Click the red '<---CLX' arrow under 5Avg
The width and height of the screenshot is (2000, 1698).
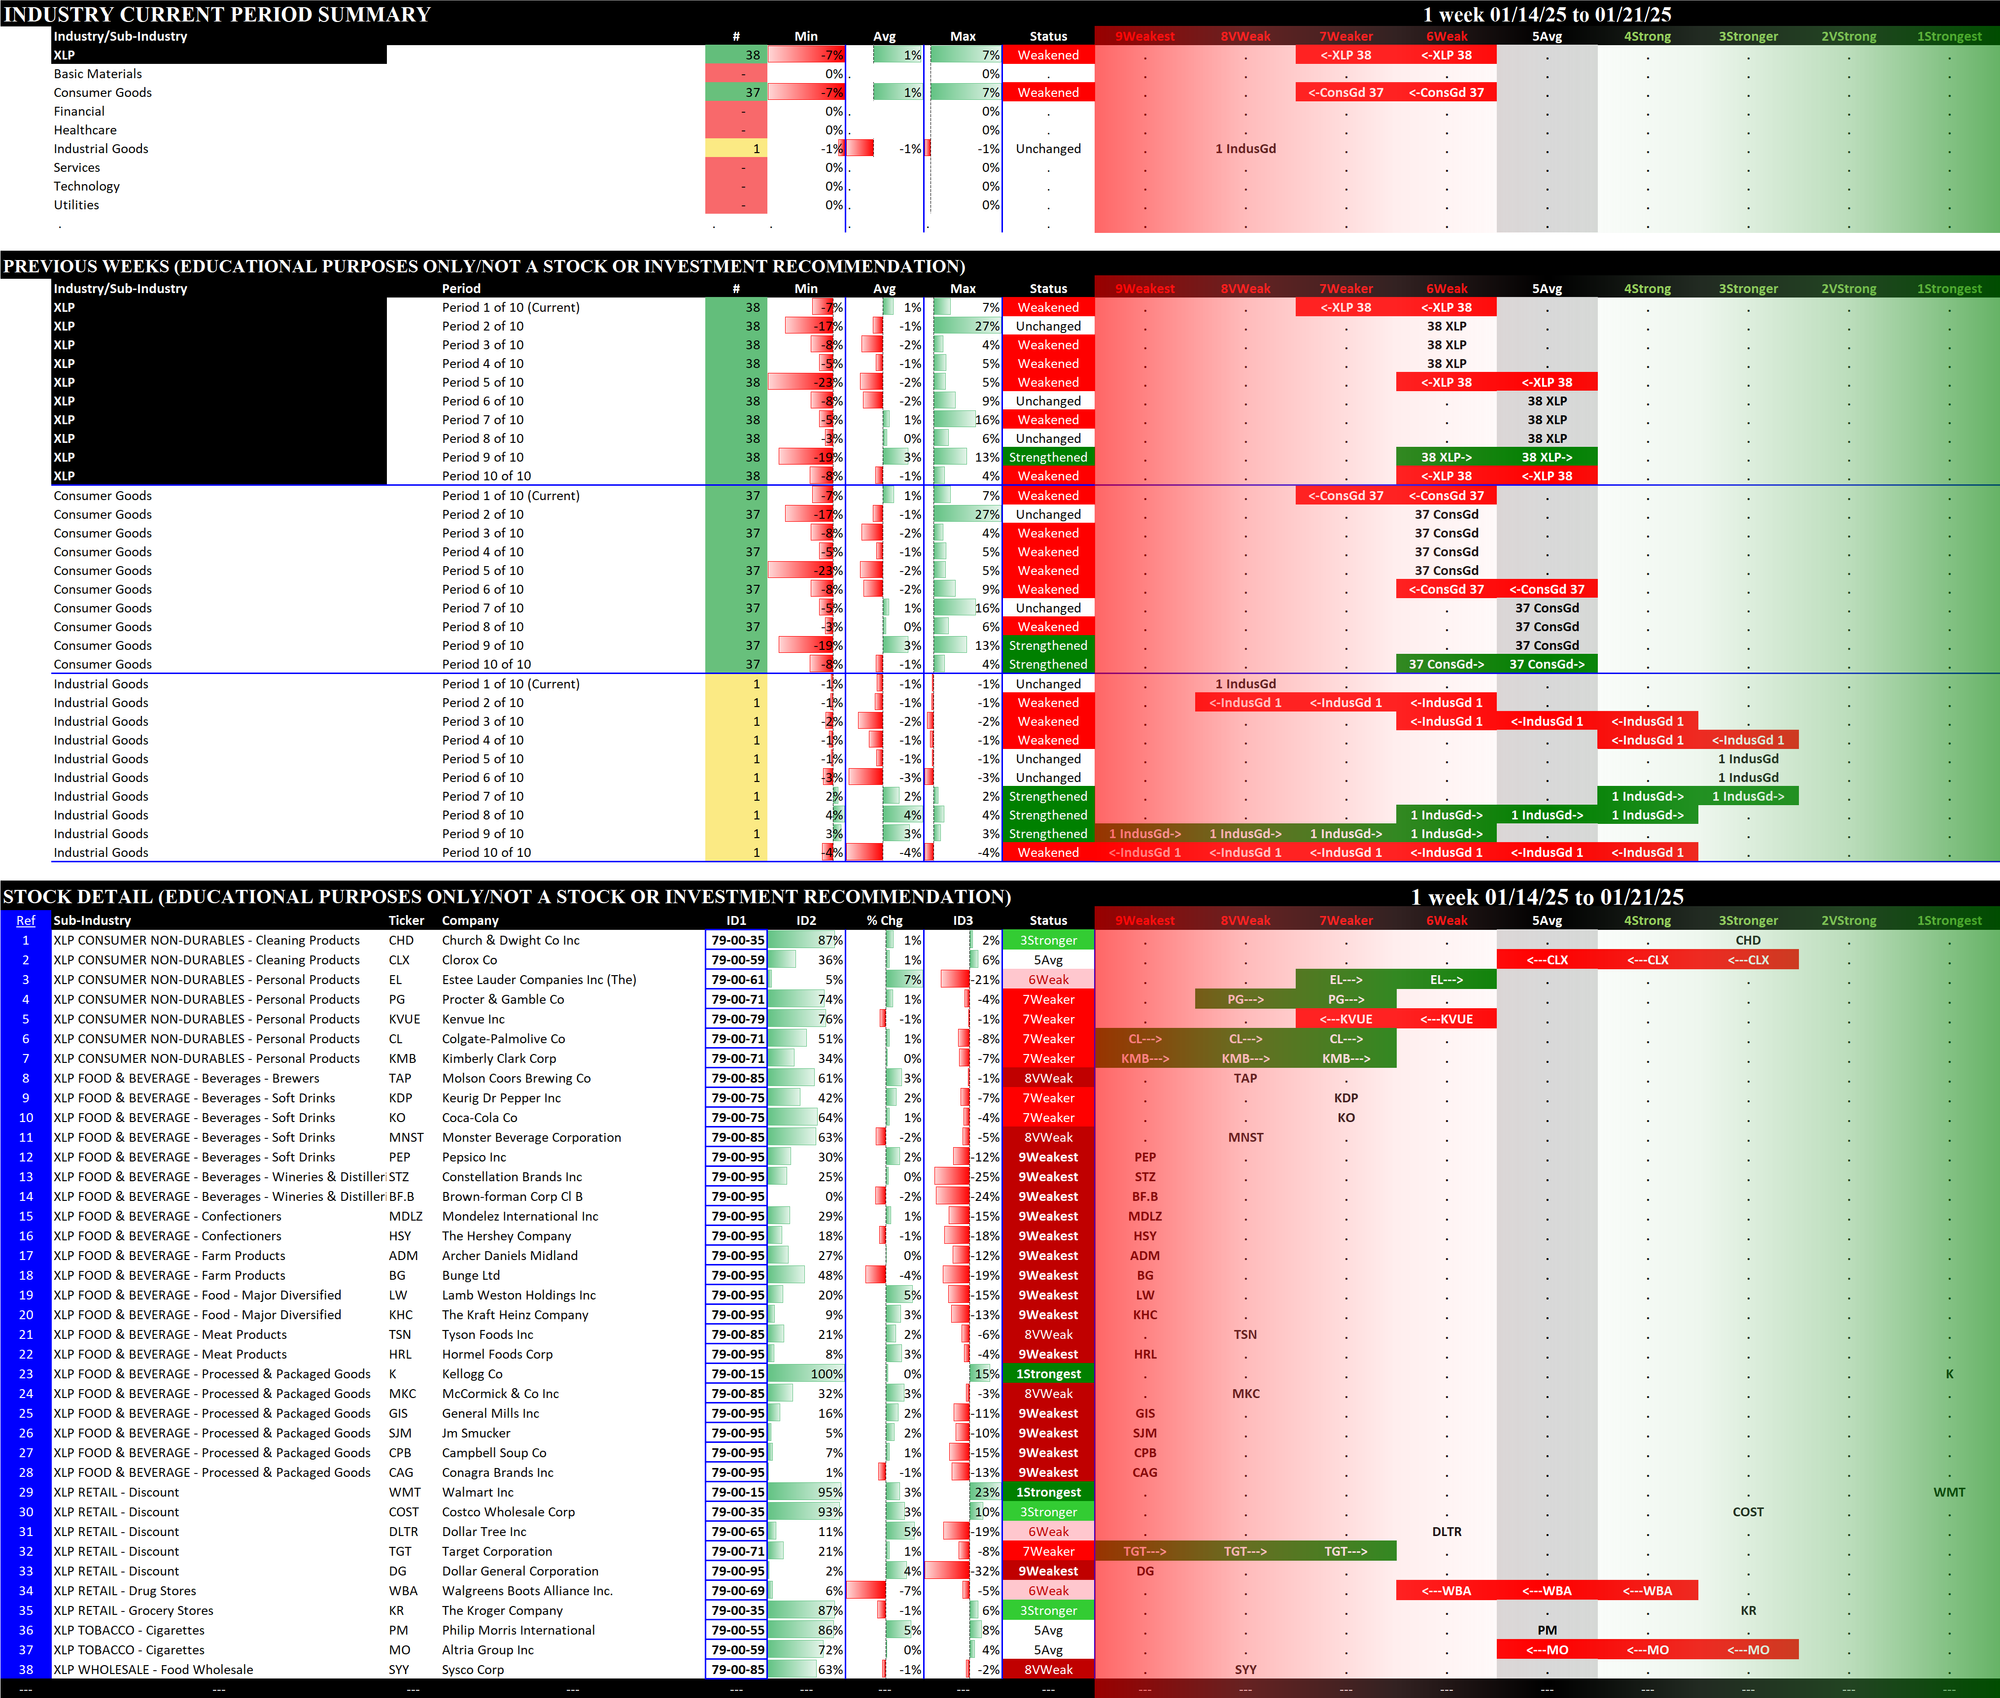coord(1546,960)
